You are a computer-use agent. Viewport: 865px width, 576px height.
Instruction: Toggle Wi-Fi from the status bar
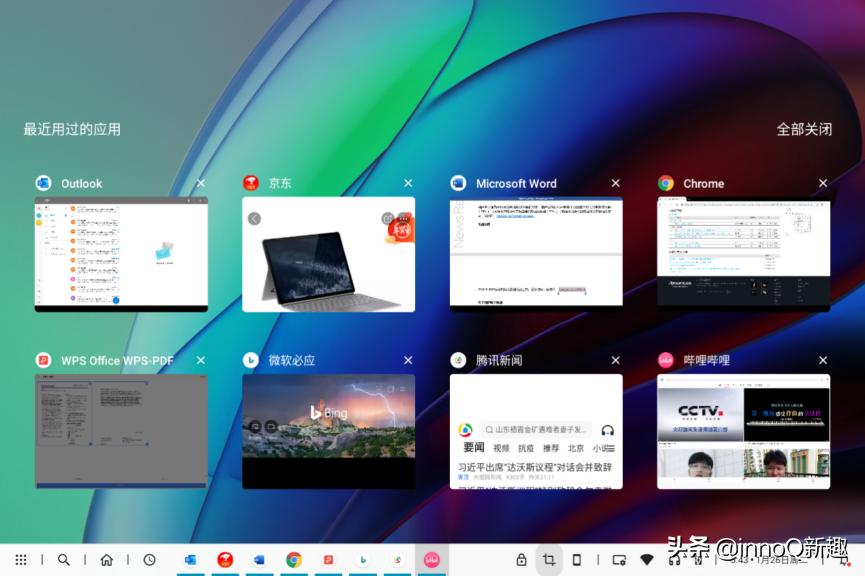point(645,559)
